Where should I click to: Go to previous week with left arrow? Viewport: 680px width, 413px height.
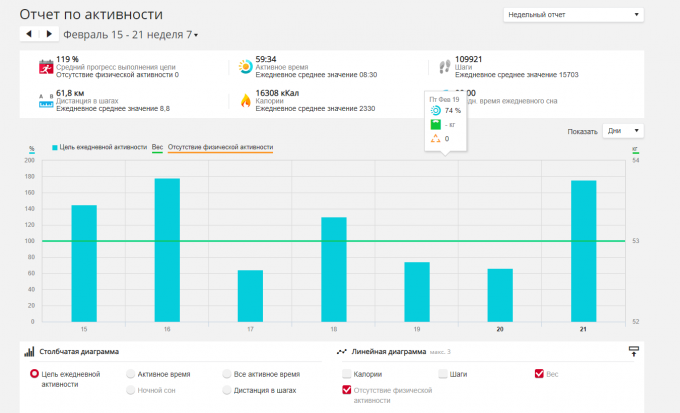(30, 34)
